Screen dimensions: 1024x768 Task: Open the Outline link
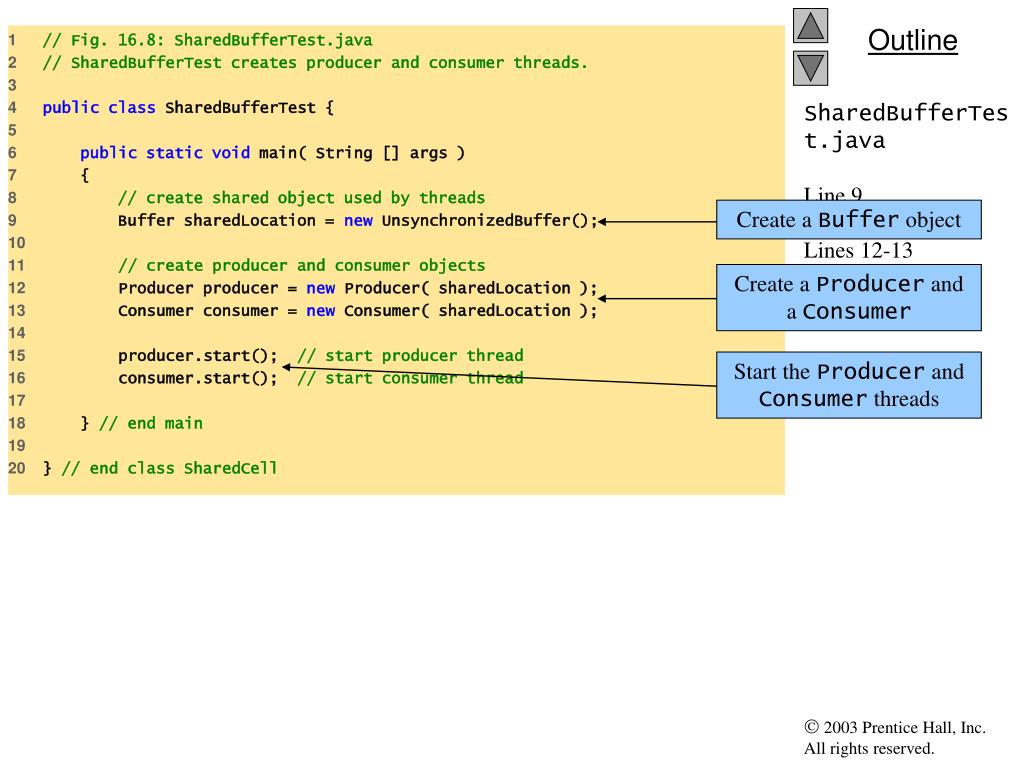tap(912, 41)
